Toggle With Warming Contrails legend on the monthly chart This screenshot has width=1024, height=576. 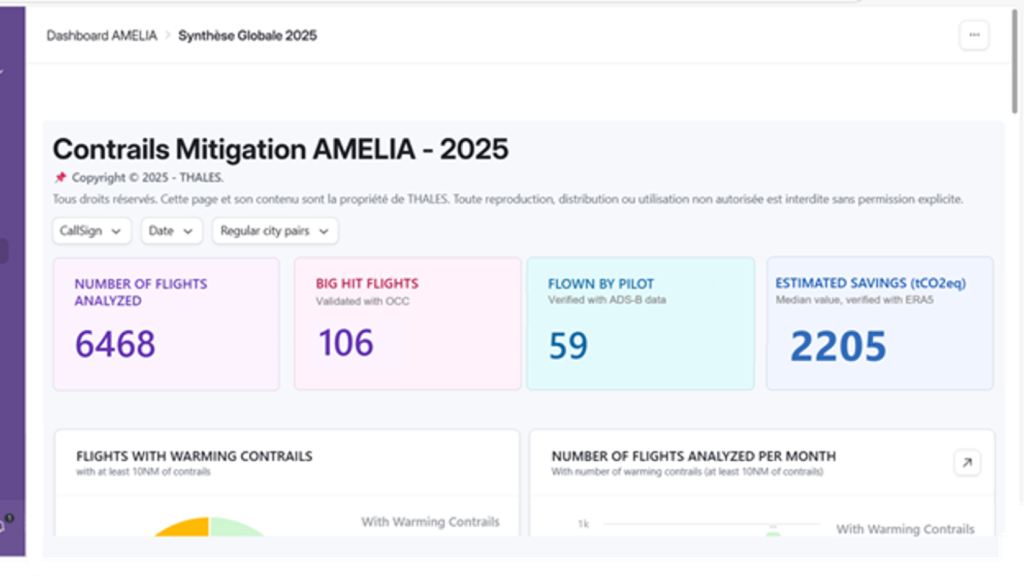pos(905,529)
